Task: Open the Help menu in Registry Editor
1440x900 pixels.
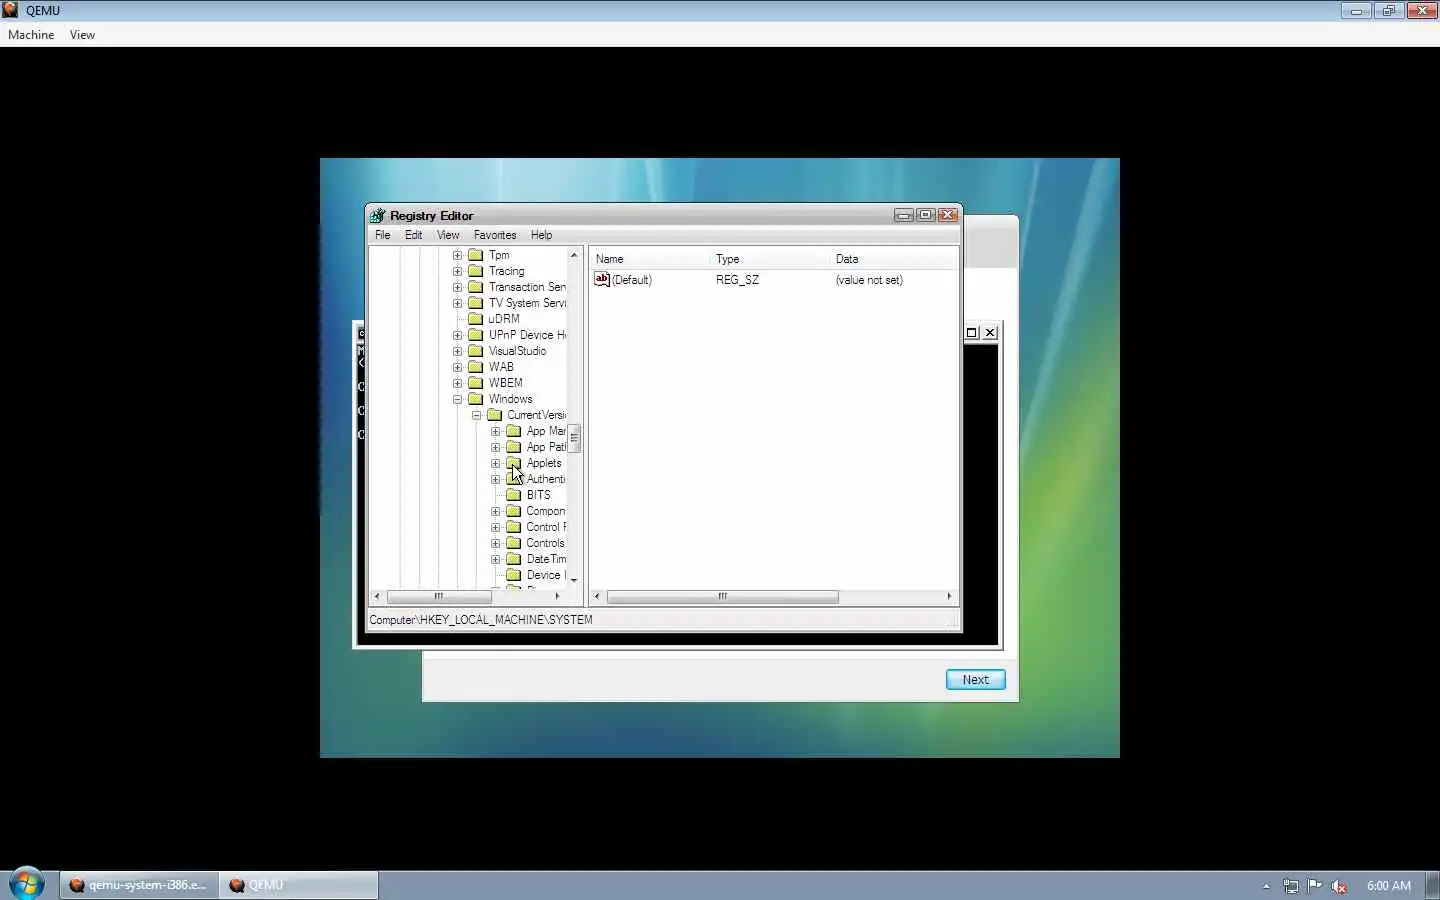Action: [541, 235]
